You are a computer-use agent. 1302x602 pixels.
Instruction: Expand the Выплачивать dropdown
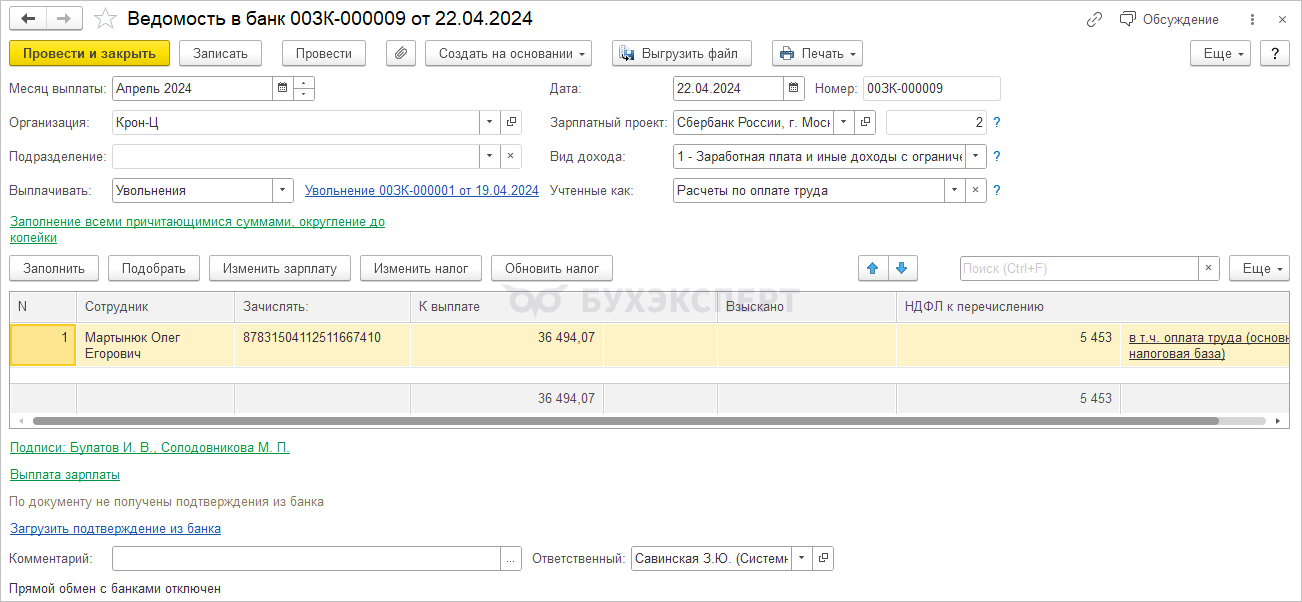click(x=283, y=190)
